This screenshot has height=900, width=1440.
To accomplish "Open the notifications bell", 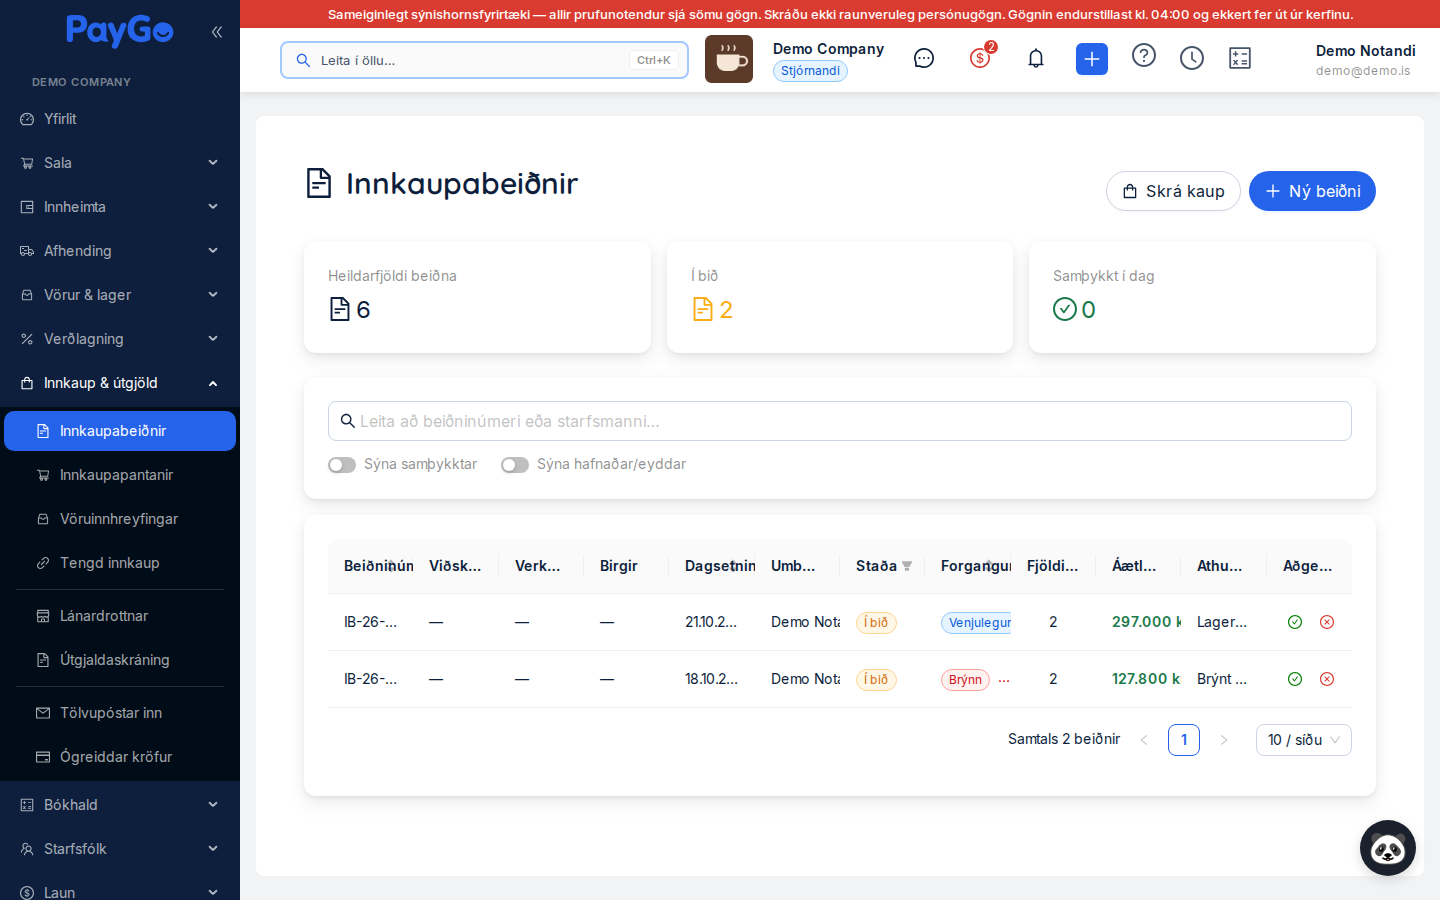I will point(1036,59).
